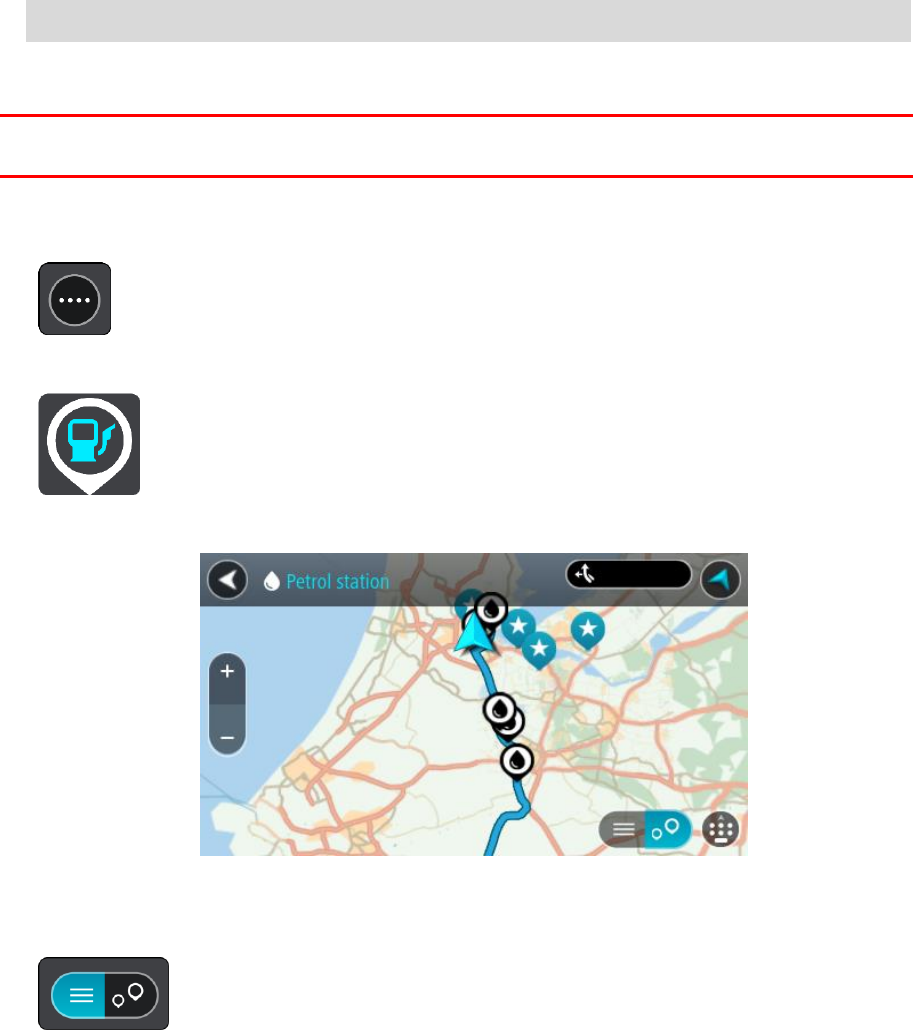Select the upper mid-route petrol station marker
The image size is (913, 1030).
click(500, 709)
